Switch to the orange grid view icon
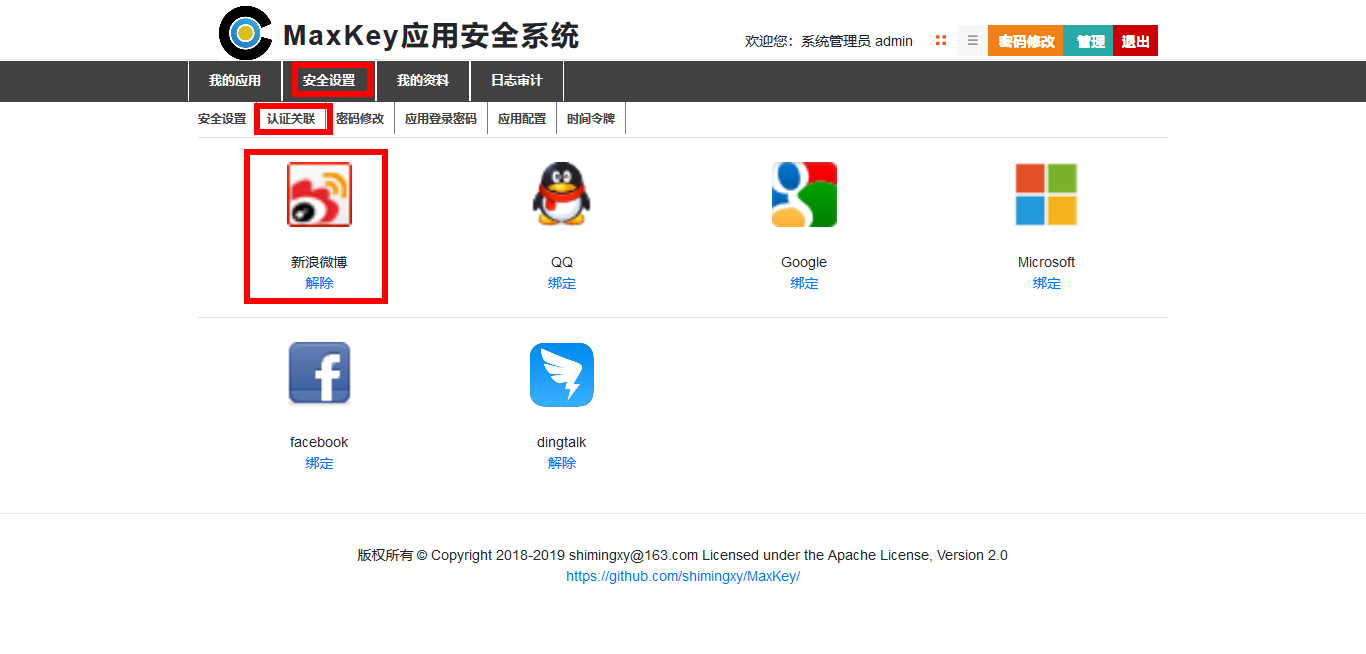This screenshot has height=654, width=1366. [941, 41]
